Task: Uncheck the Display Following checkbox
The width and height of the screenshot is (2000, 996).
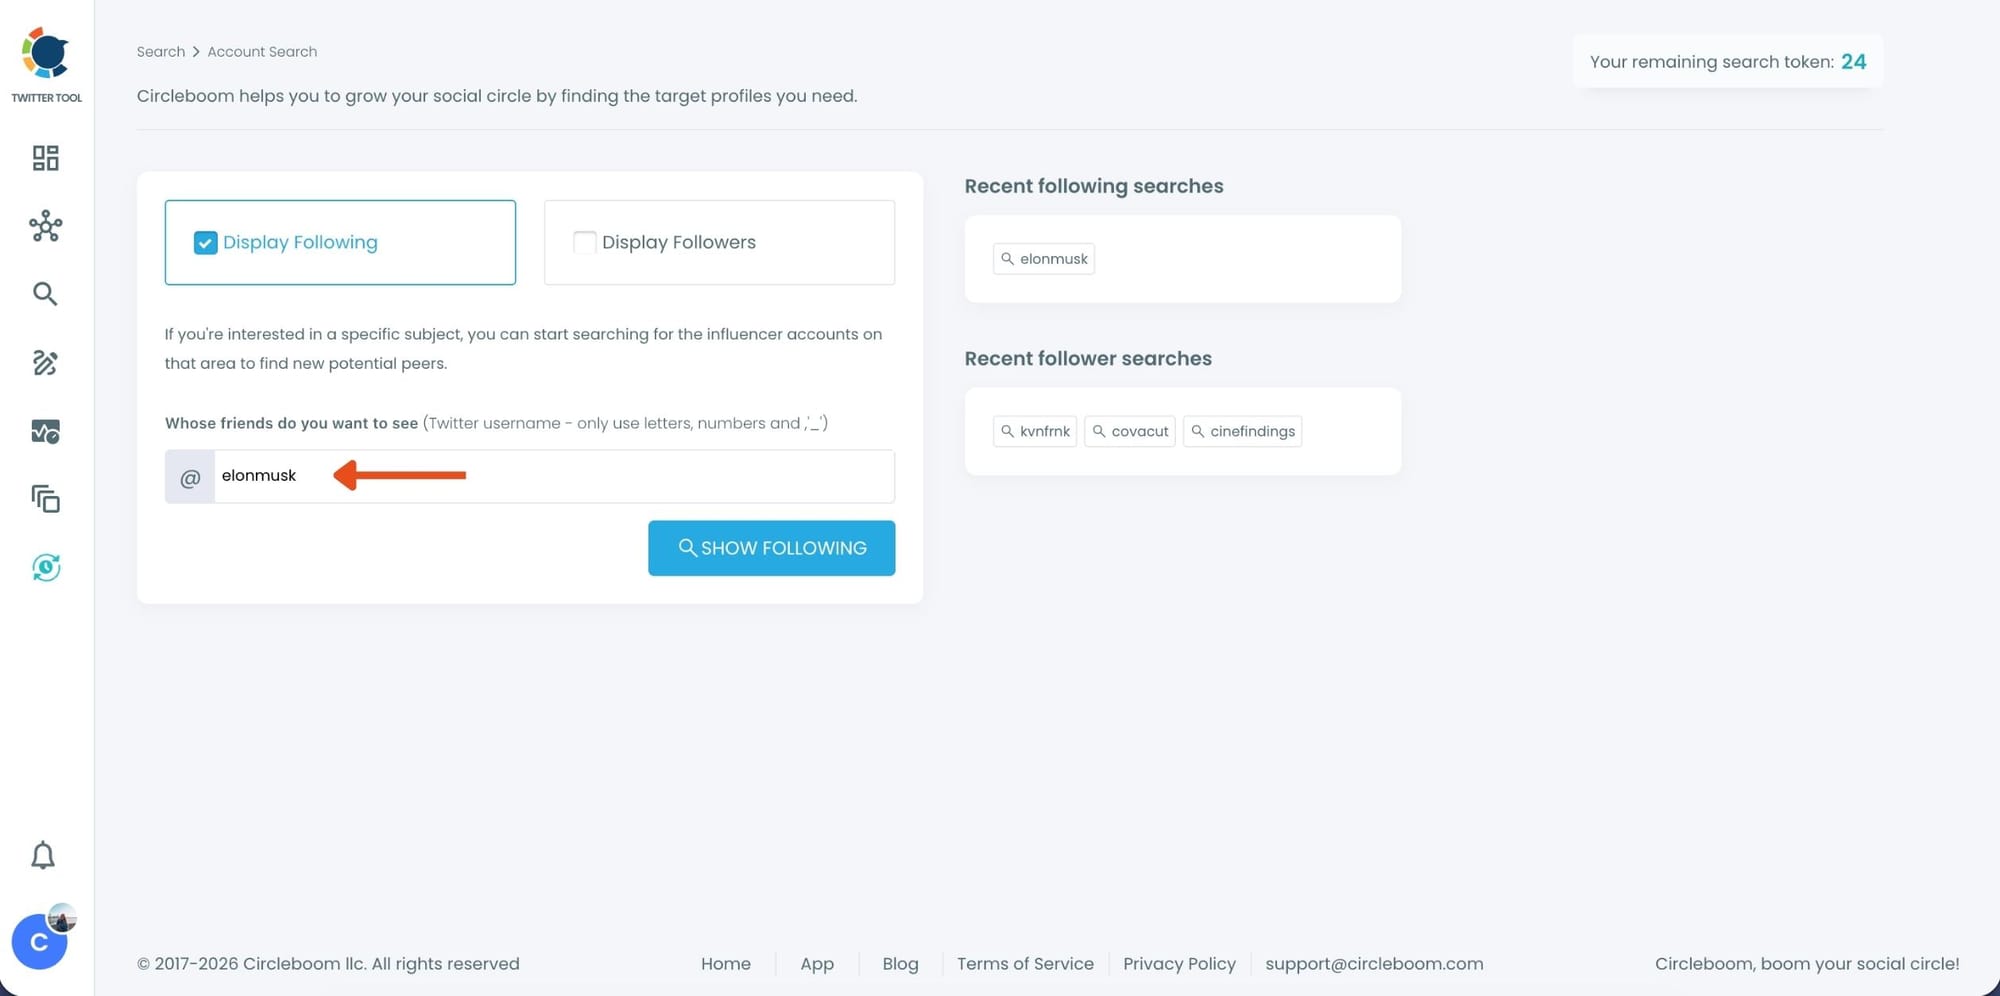Action: point(205,243)
